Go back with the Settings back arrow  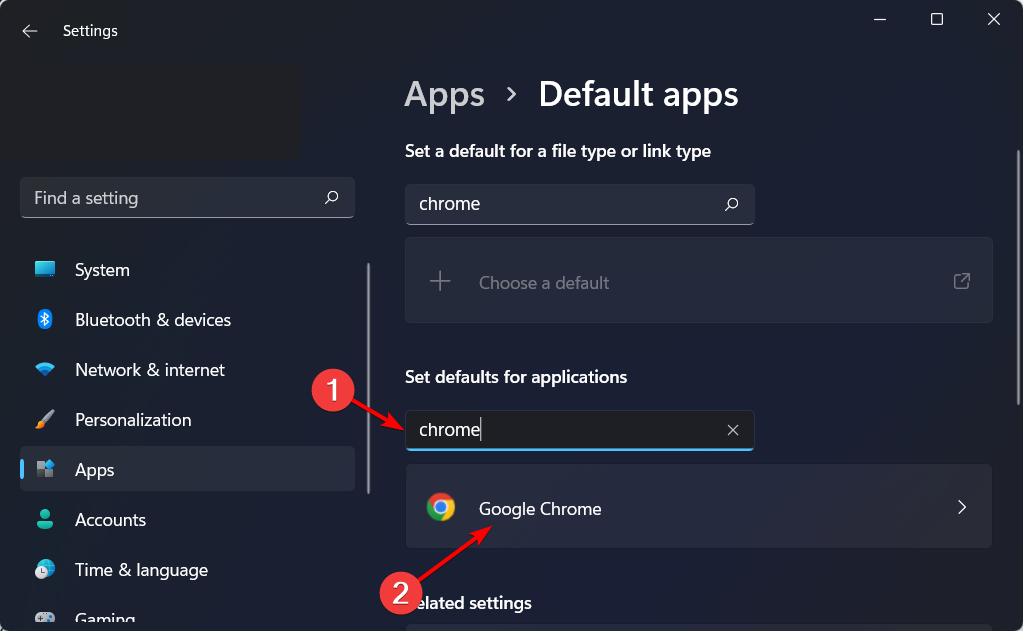tap(29, 31)
